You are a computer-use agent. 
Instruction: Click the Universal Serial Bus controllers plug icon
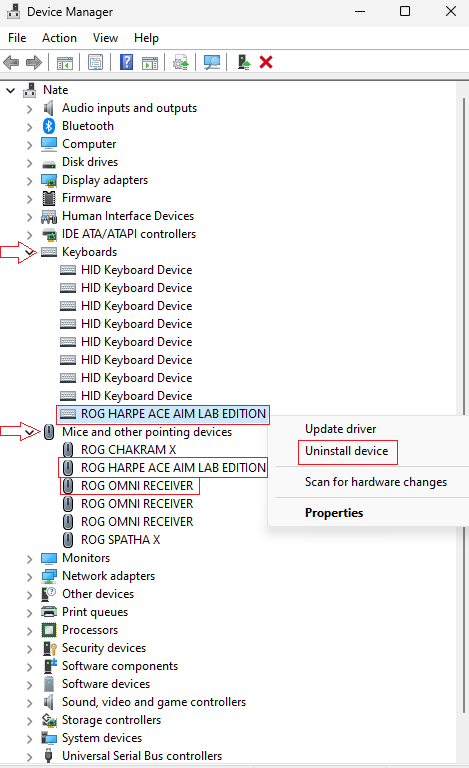tap(48, 756)
